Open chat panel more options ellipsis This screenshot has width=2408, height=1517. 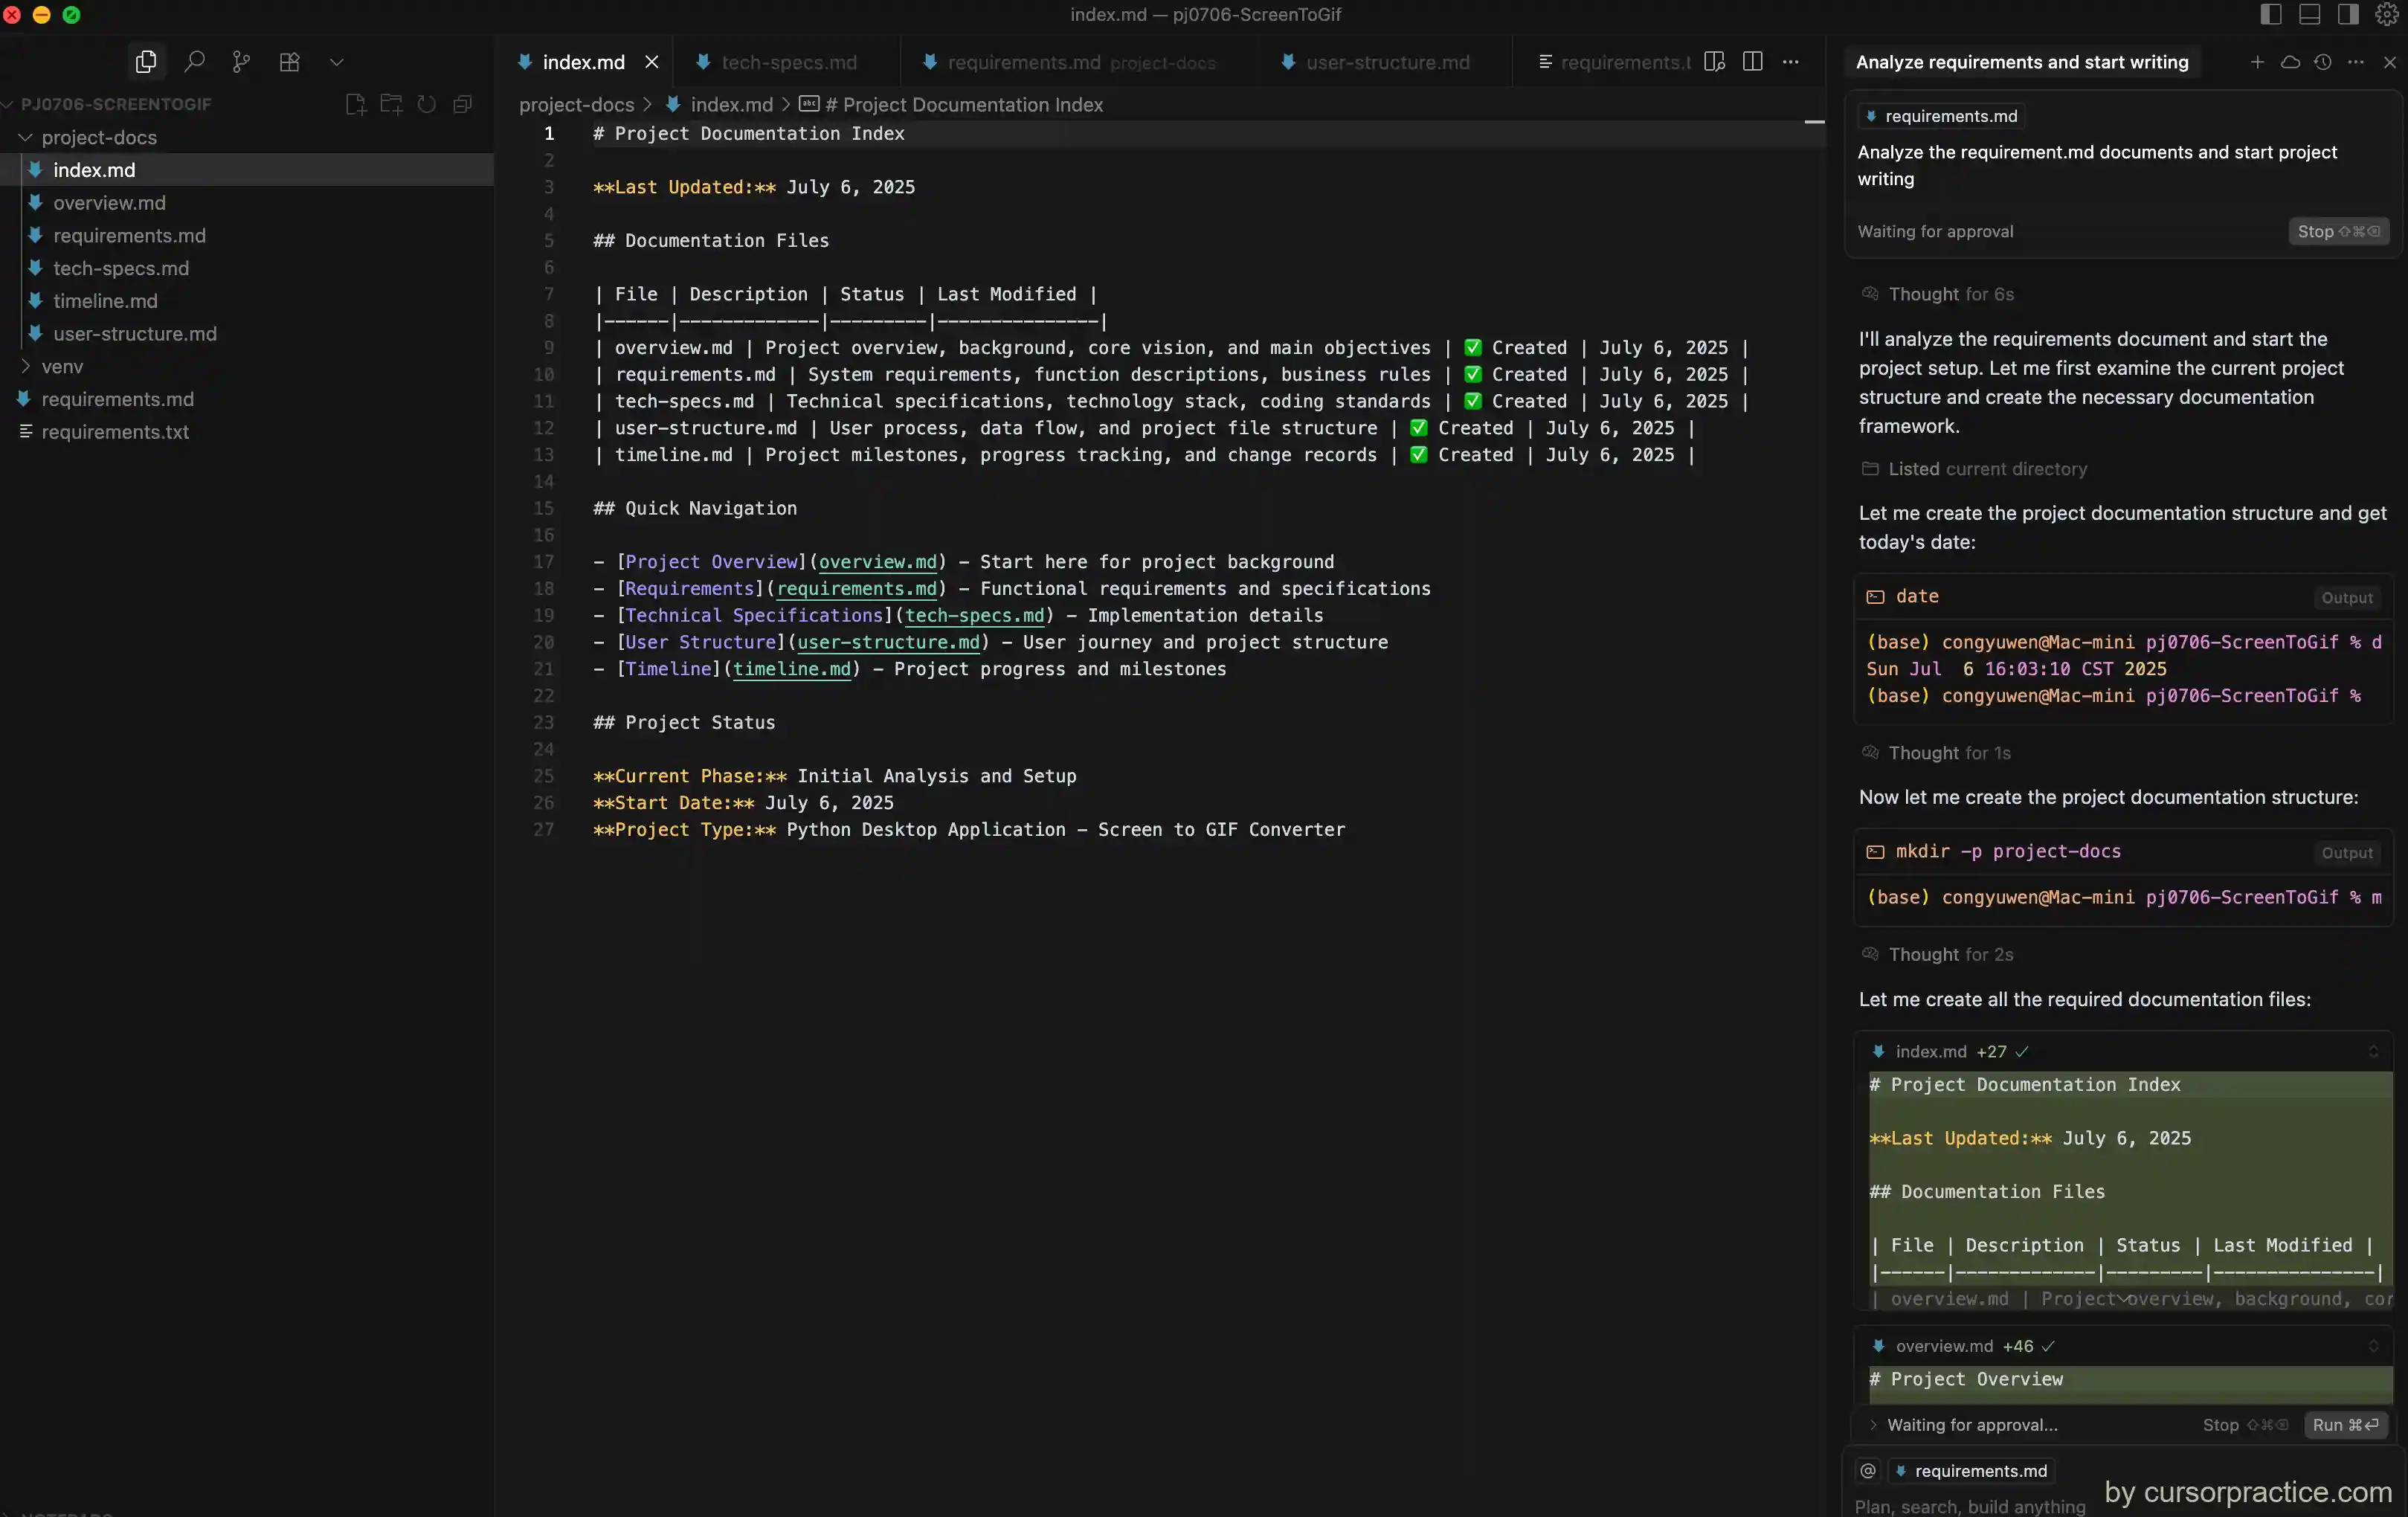[x=2356, y=62]
